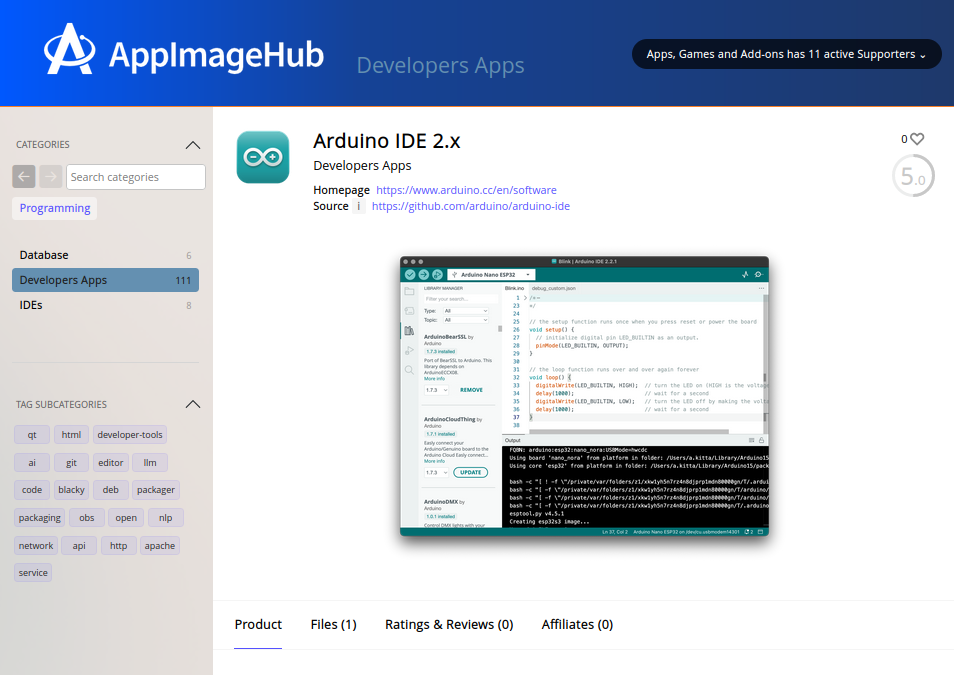The image size is (954, 675).
Task: Filter by the open tag
Action: (126, 518)
